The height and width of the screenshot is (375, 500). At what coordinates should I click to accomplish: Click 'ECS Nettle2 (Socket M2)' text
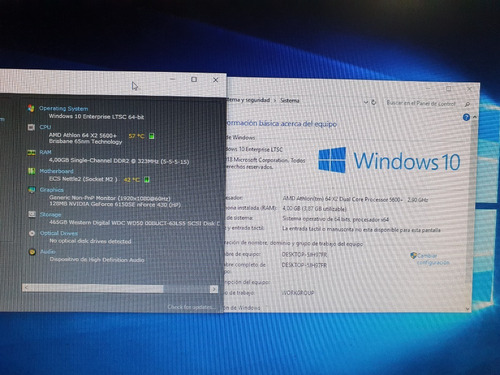[83, 179]
